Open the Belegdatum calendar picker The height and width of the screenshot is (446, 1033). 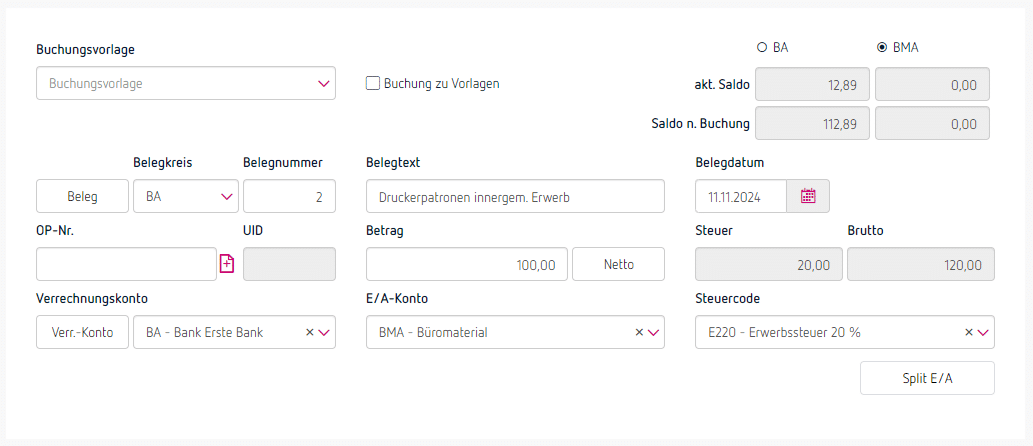click(x=808, y=197)
